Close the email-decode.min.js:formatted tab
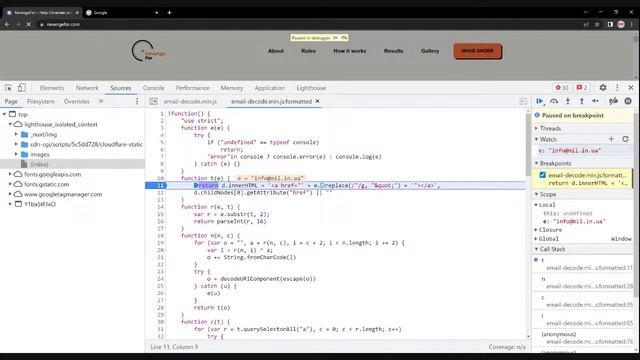Screen dimensions: 640x360 (x=317, y=101)
